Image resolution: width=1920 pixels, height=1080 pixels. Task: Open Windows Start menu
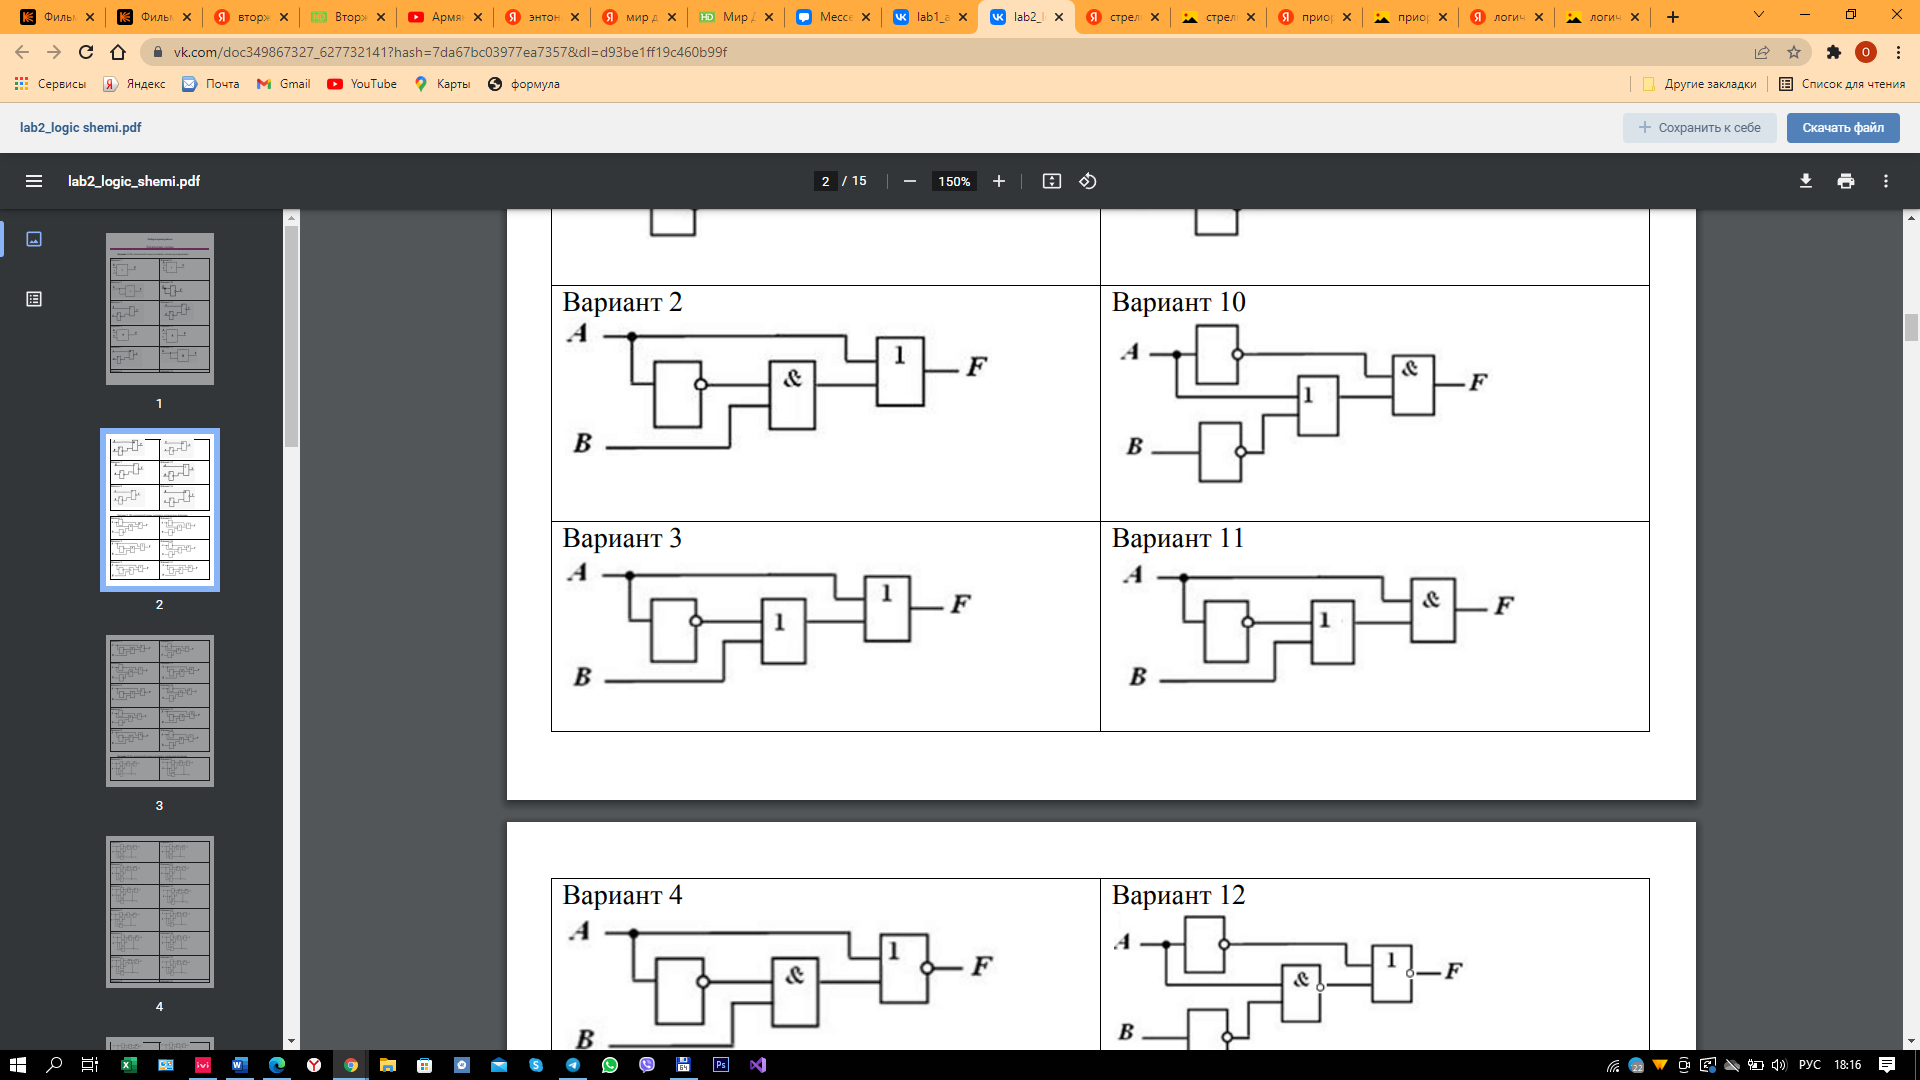17,1065
